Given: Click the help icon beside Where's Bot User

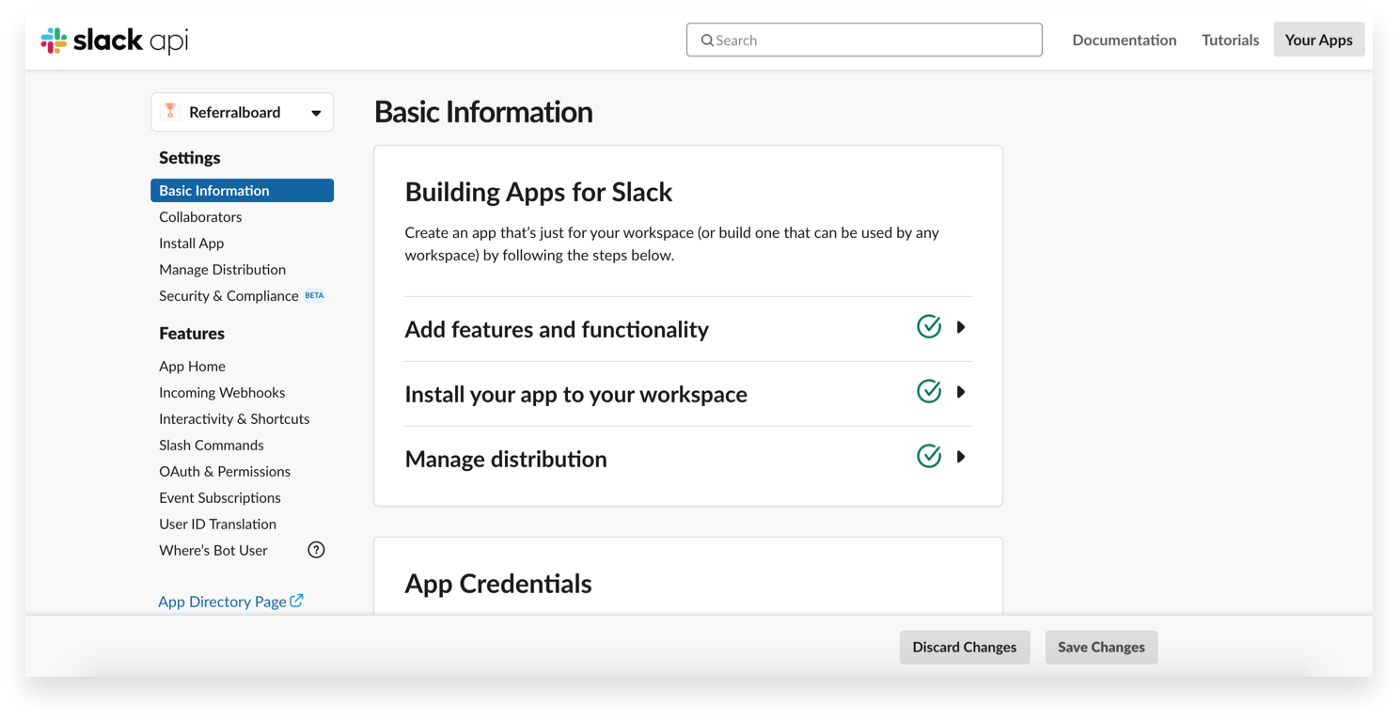Looking at the screenshot, I should click(316, 550).
